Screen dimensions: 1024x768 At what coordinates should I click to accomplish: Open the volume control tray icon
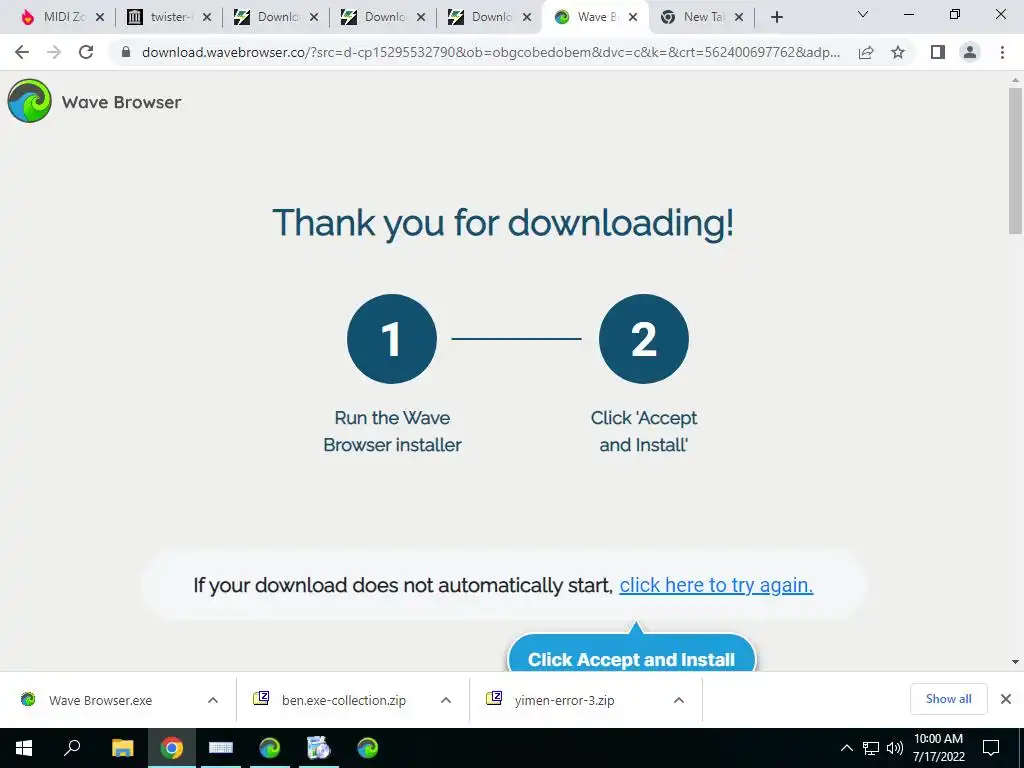tap(895, 748)
